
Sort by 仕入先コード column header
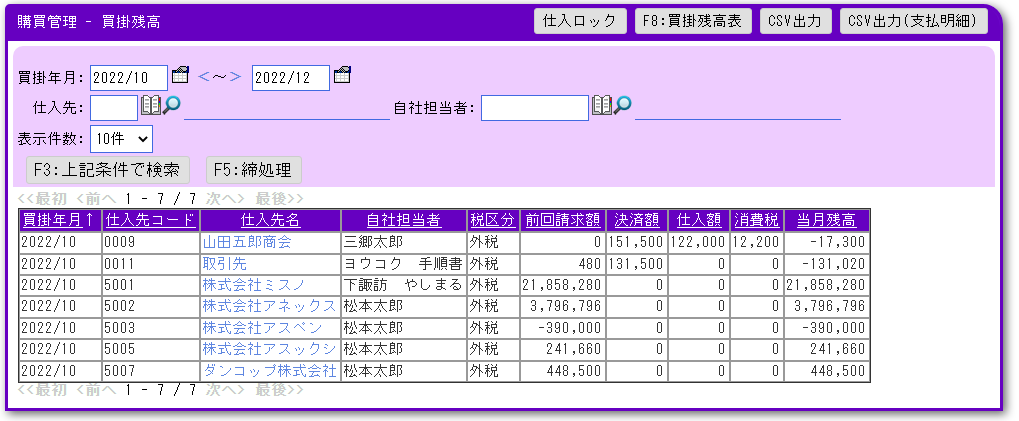(x=150, y=221)
